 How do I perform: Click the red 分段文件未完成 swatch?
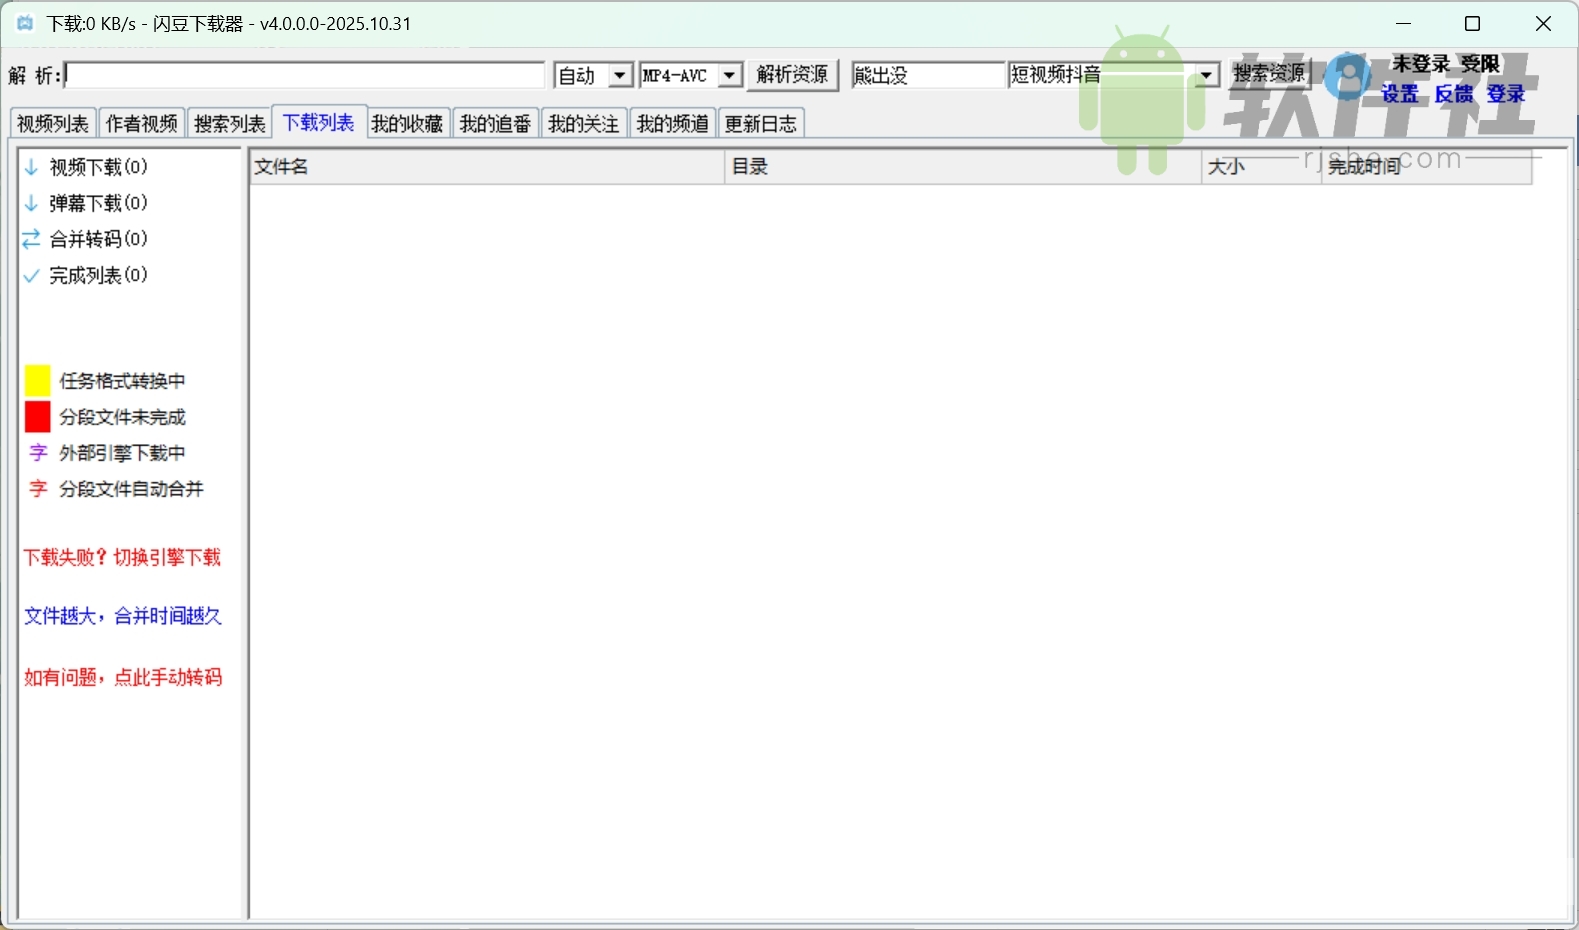pyautogui.click(x=38, y=416)
